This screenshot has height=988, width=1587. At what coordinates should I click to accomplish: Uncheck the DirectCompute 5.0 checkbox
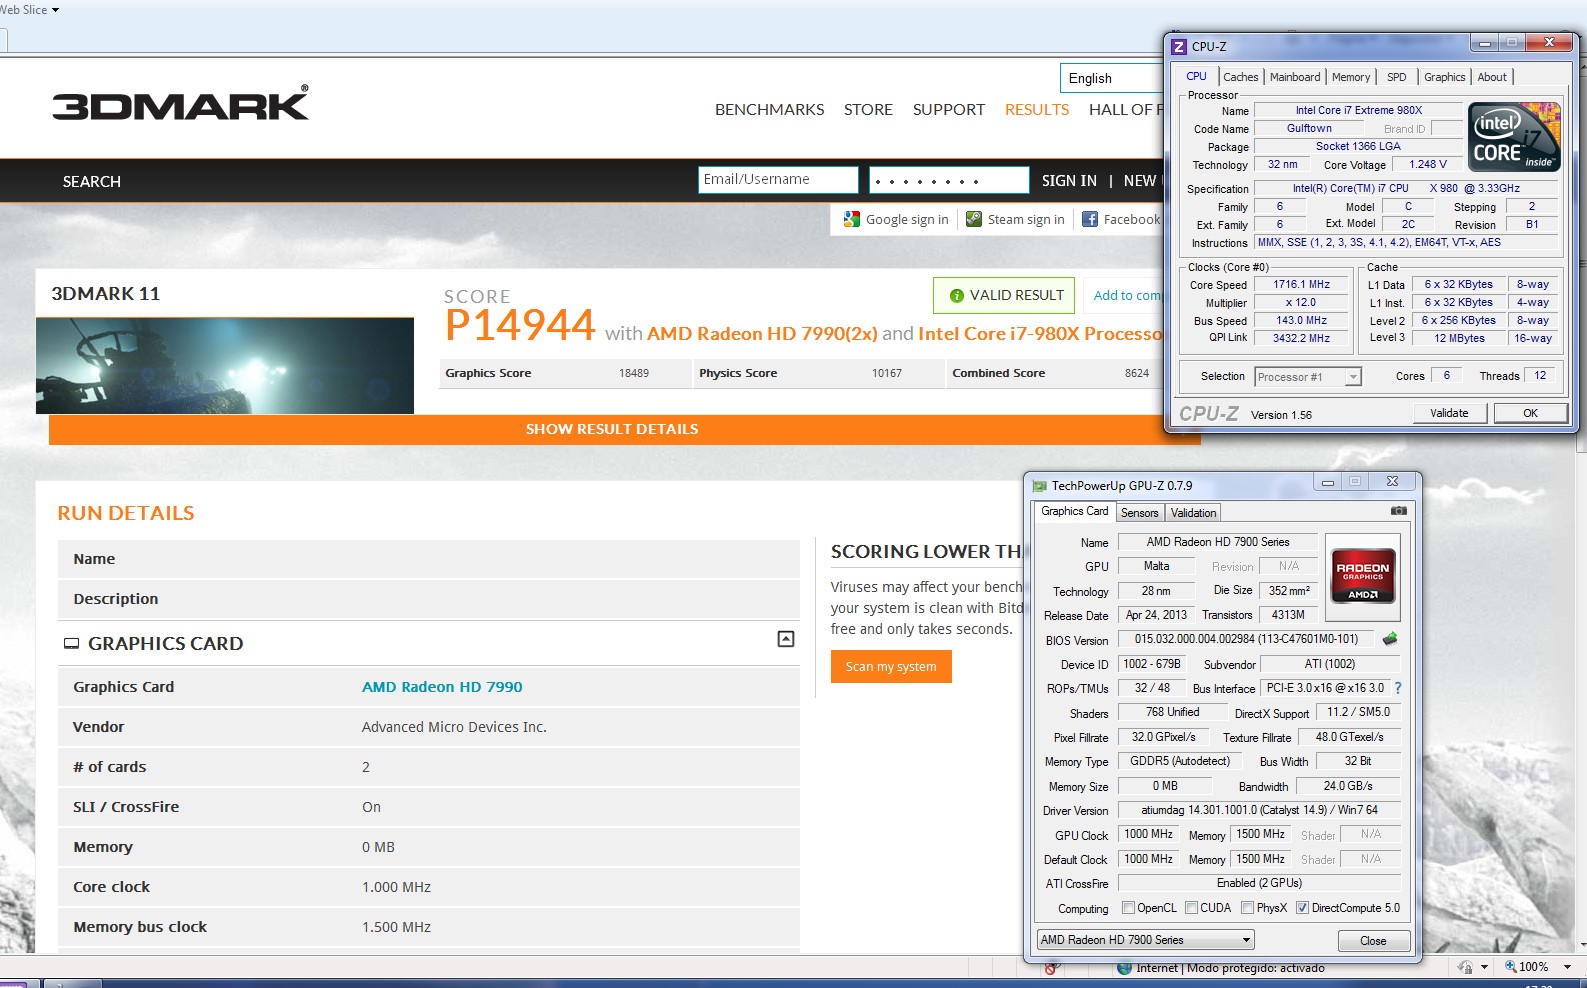pyautogui.click(x=1302, y=908)
